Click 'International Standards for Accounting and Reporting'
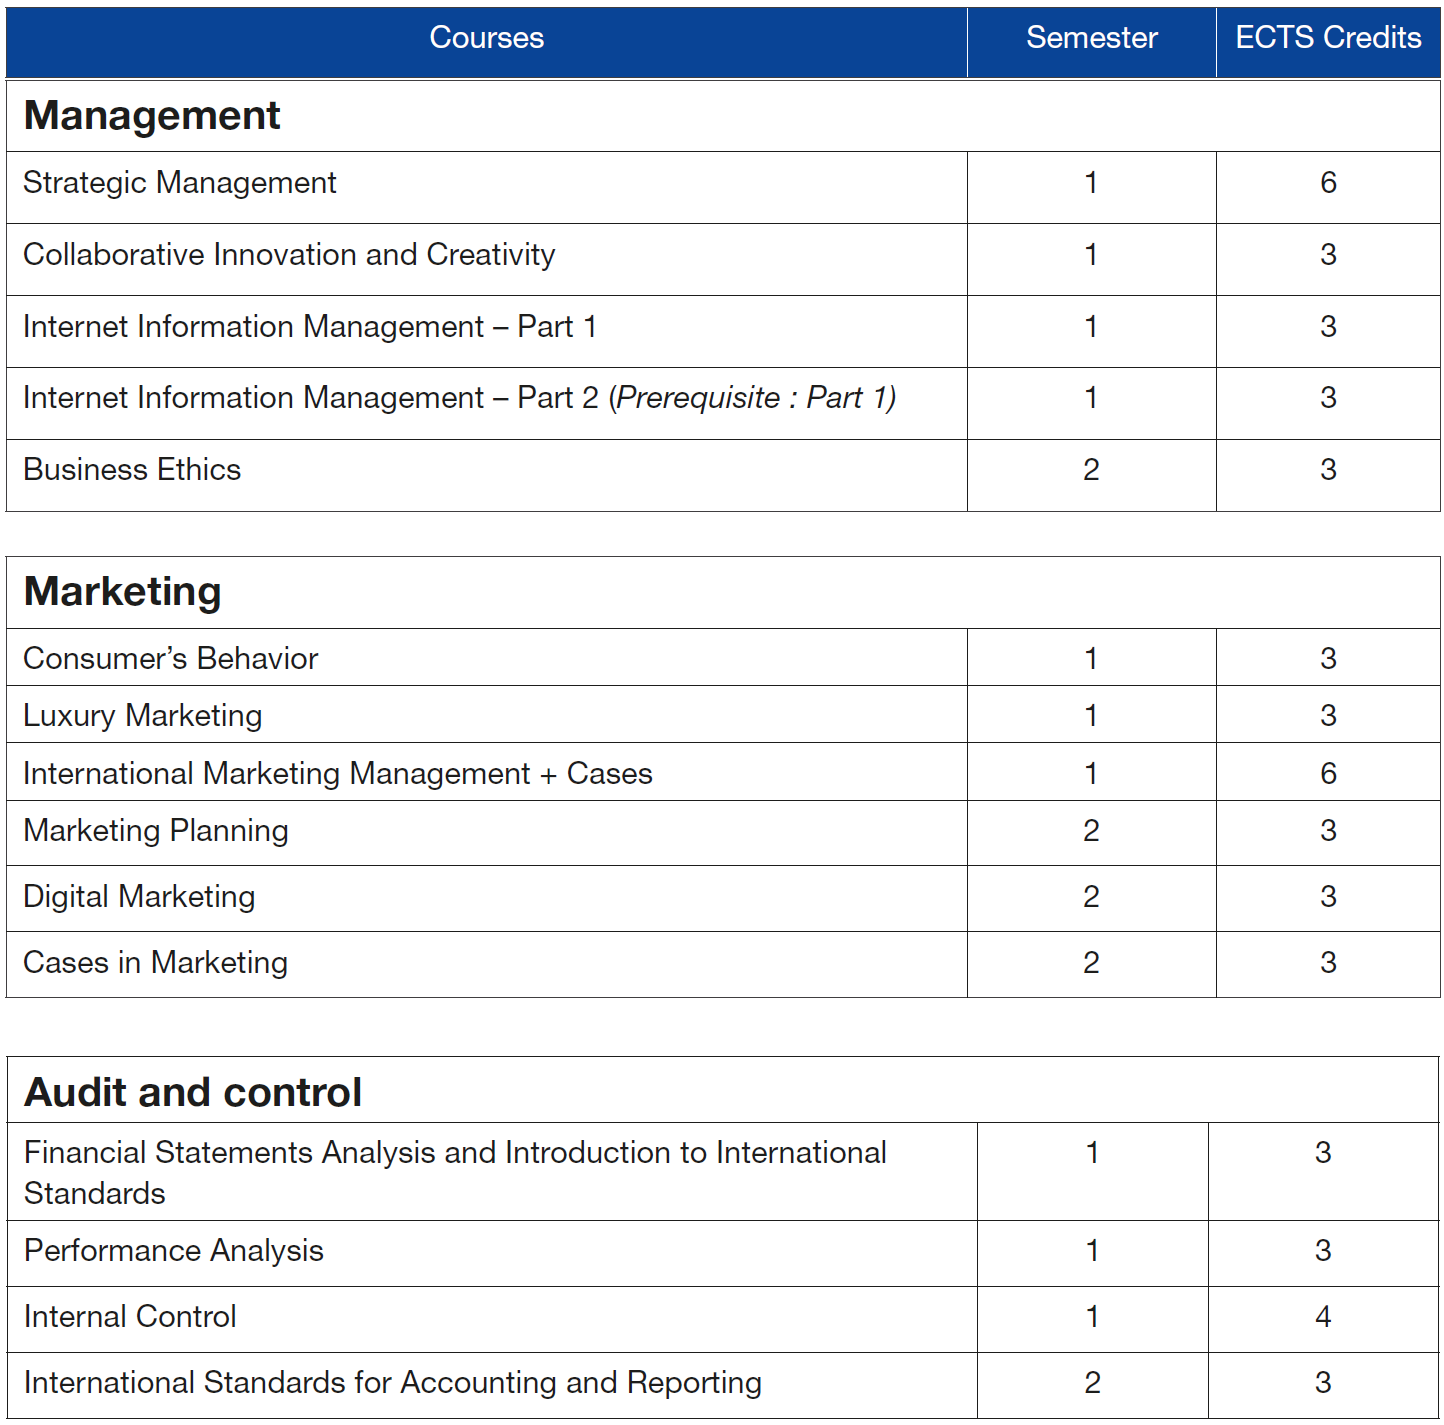The height and width of the screenshot is (1425, 1444). click(393, 1383)
